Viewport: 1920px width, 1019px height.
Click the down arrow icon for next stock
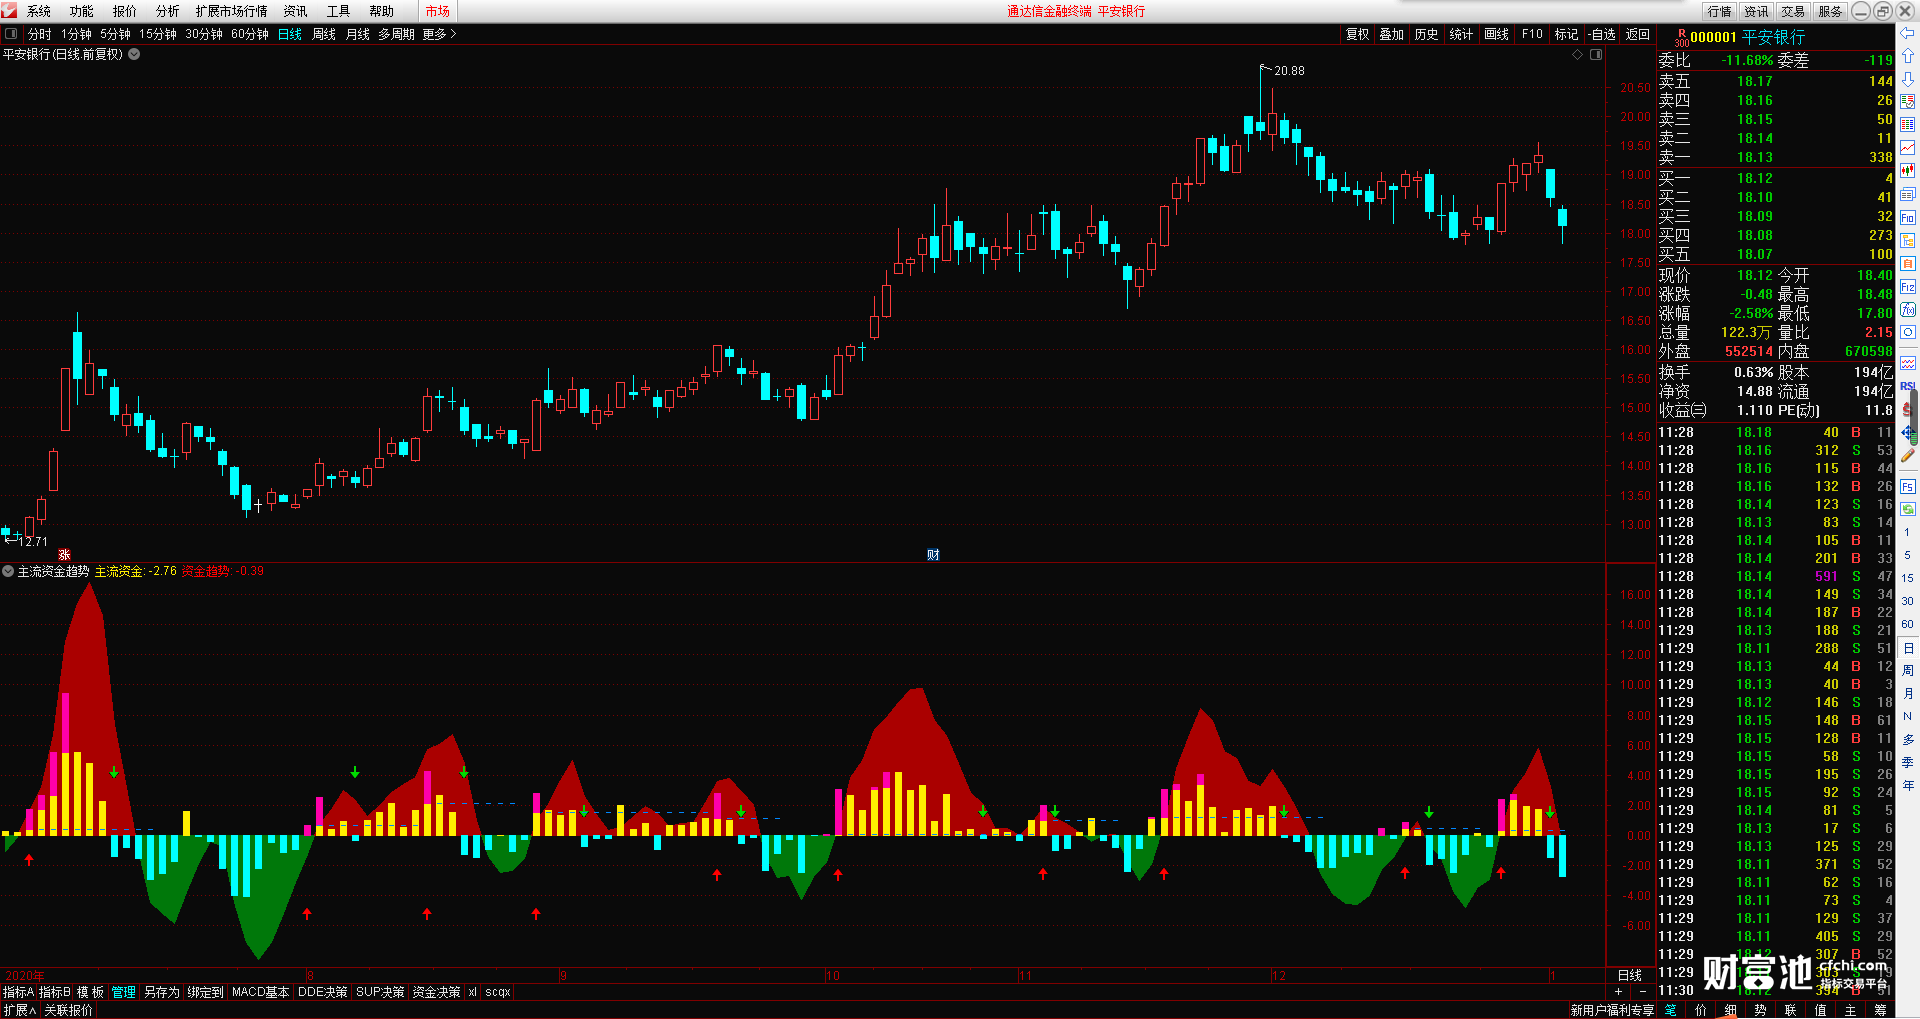click(1907, 79)
